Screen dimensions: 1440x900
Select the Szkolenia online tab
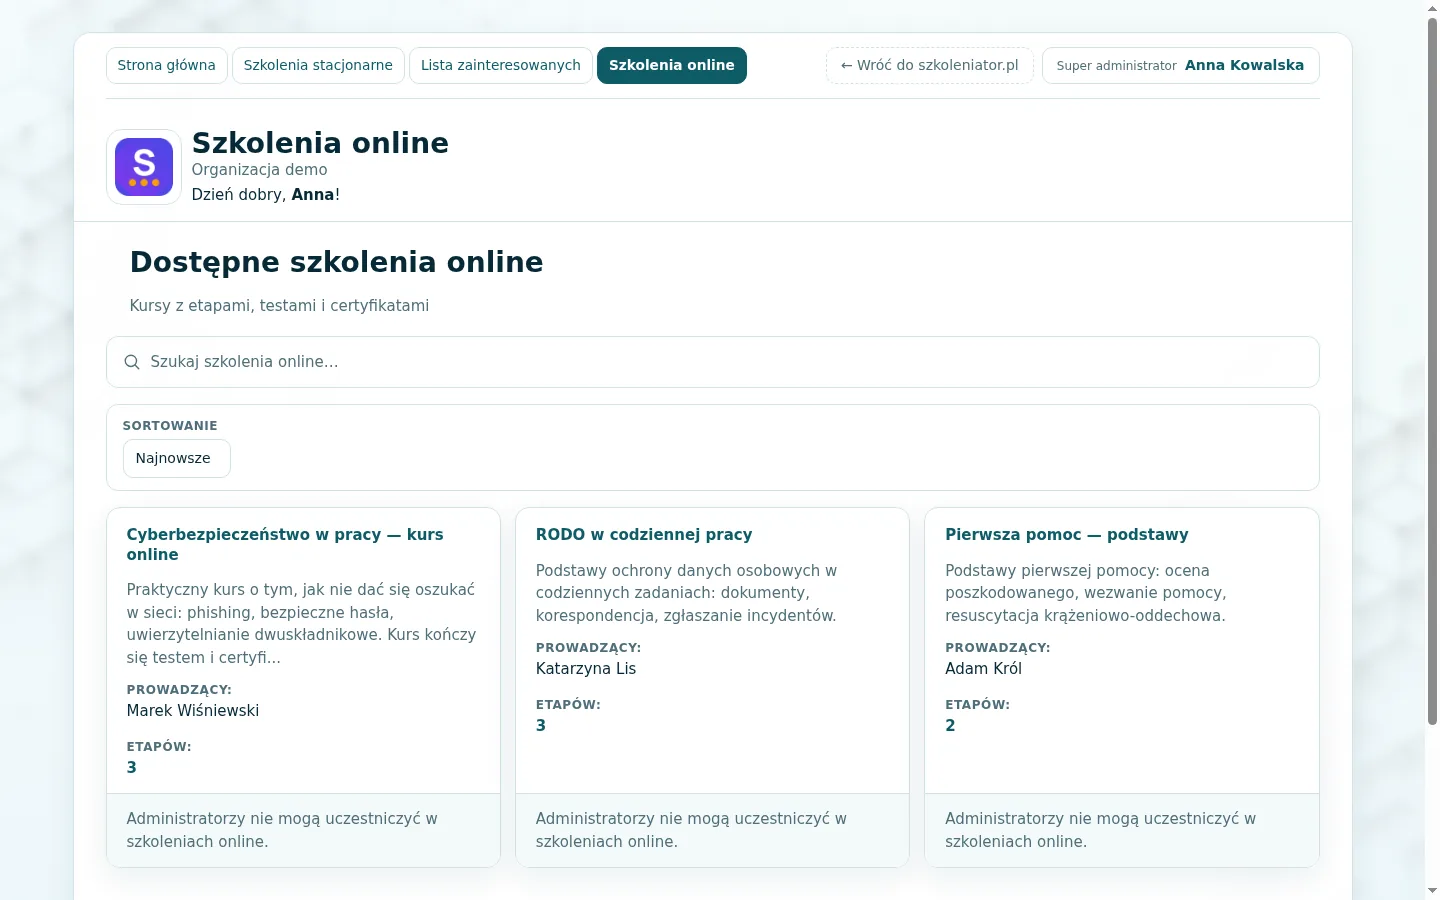[672, 65]
